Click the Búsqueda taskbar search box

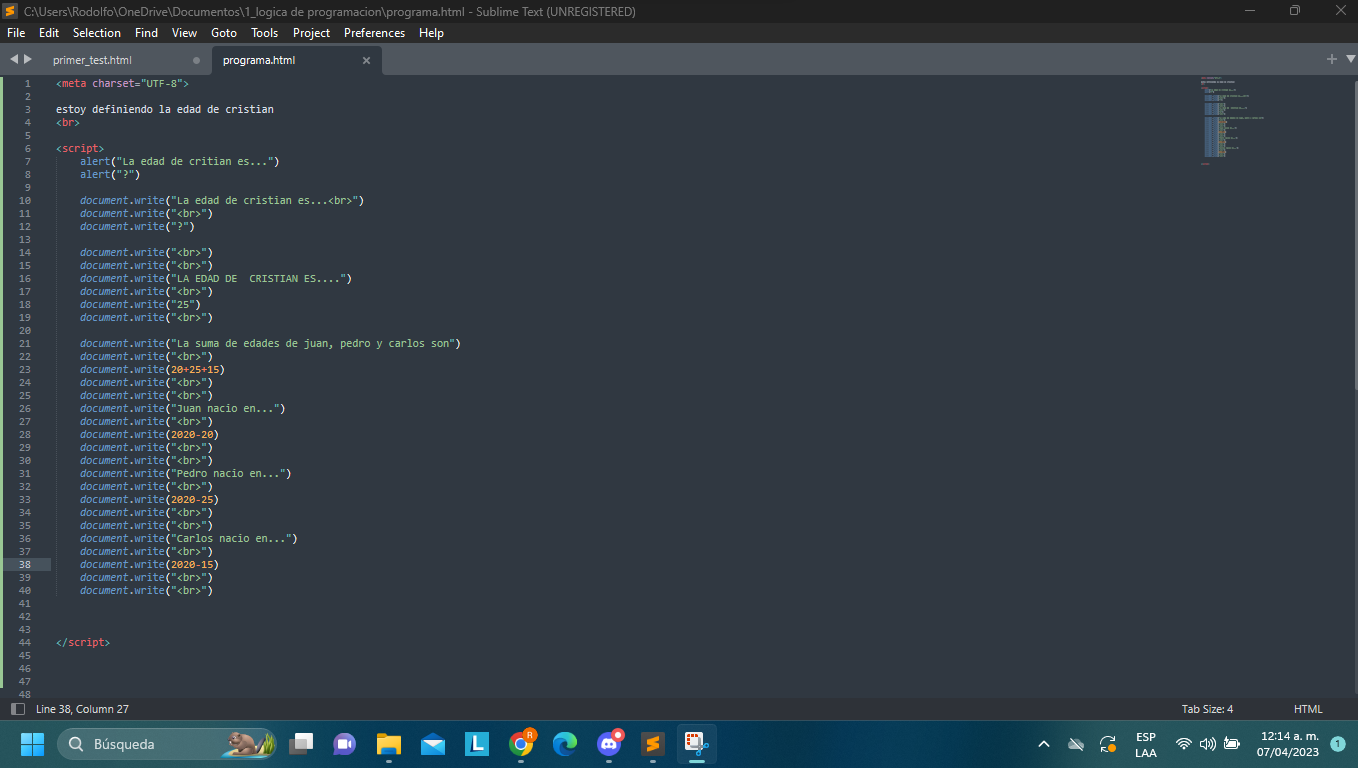(166, 744)
